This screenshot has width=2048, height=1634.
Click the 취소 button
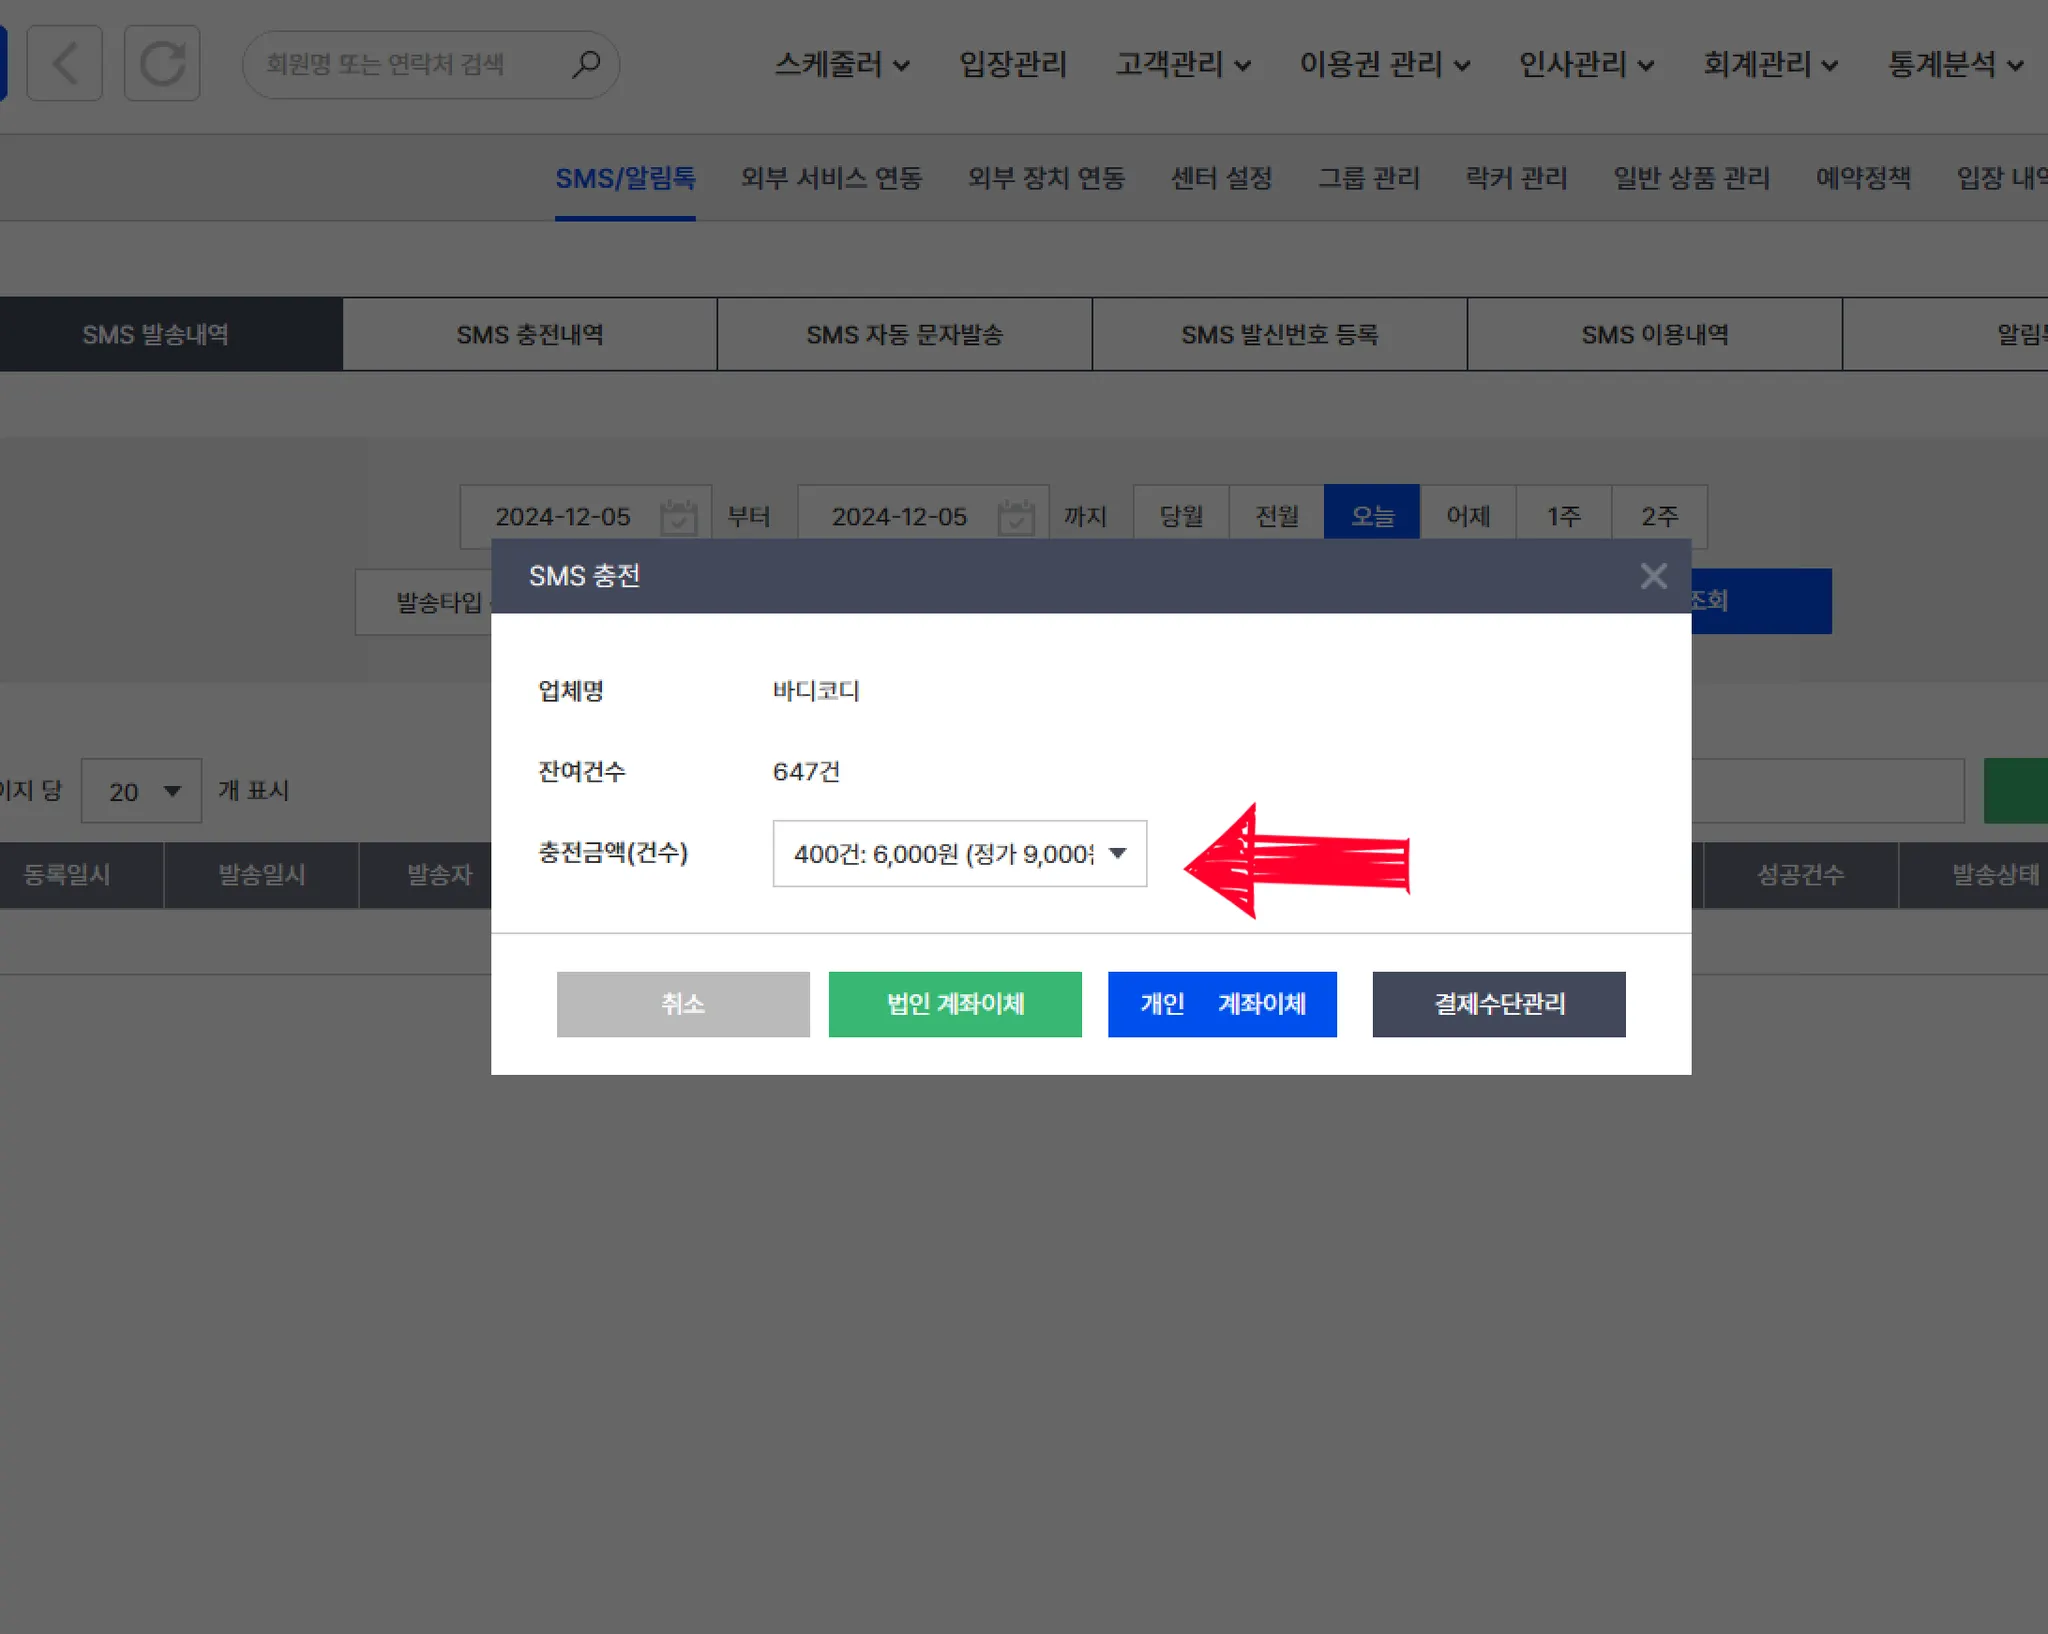pyautogui.click(x=683, y=1004)
